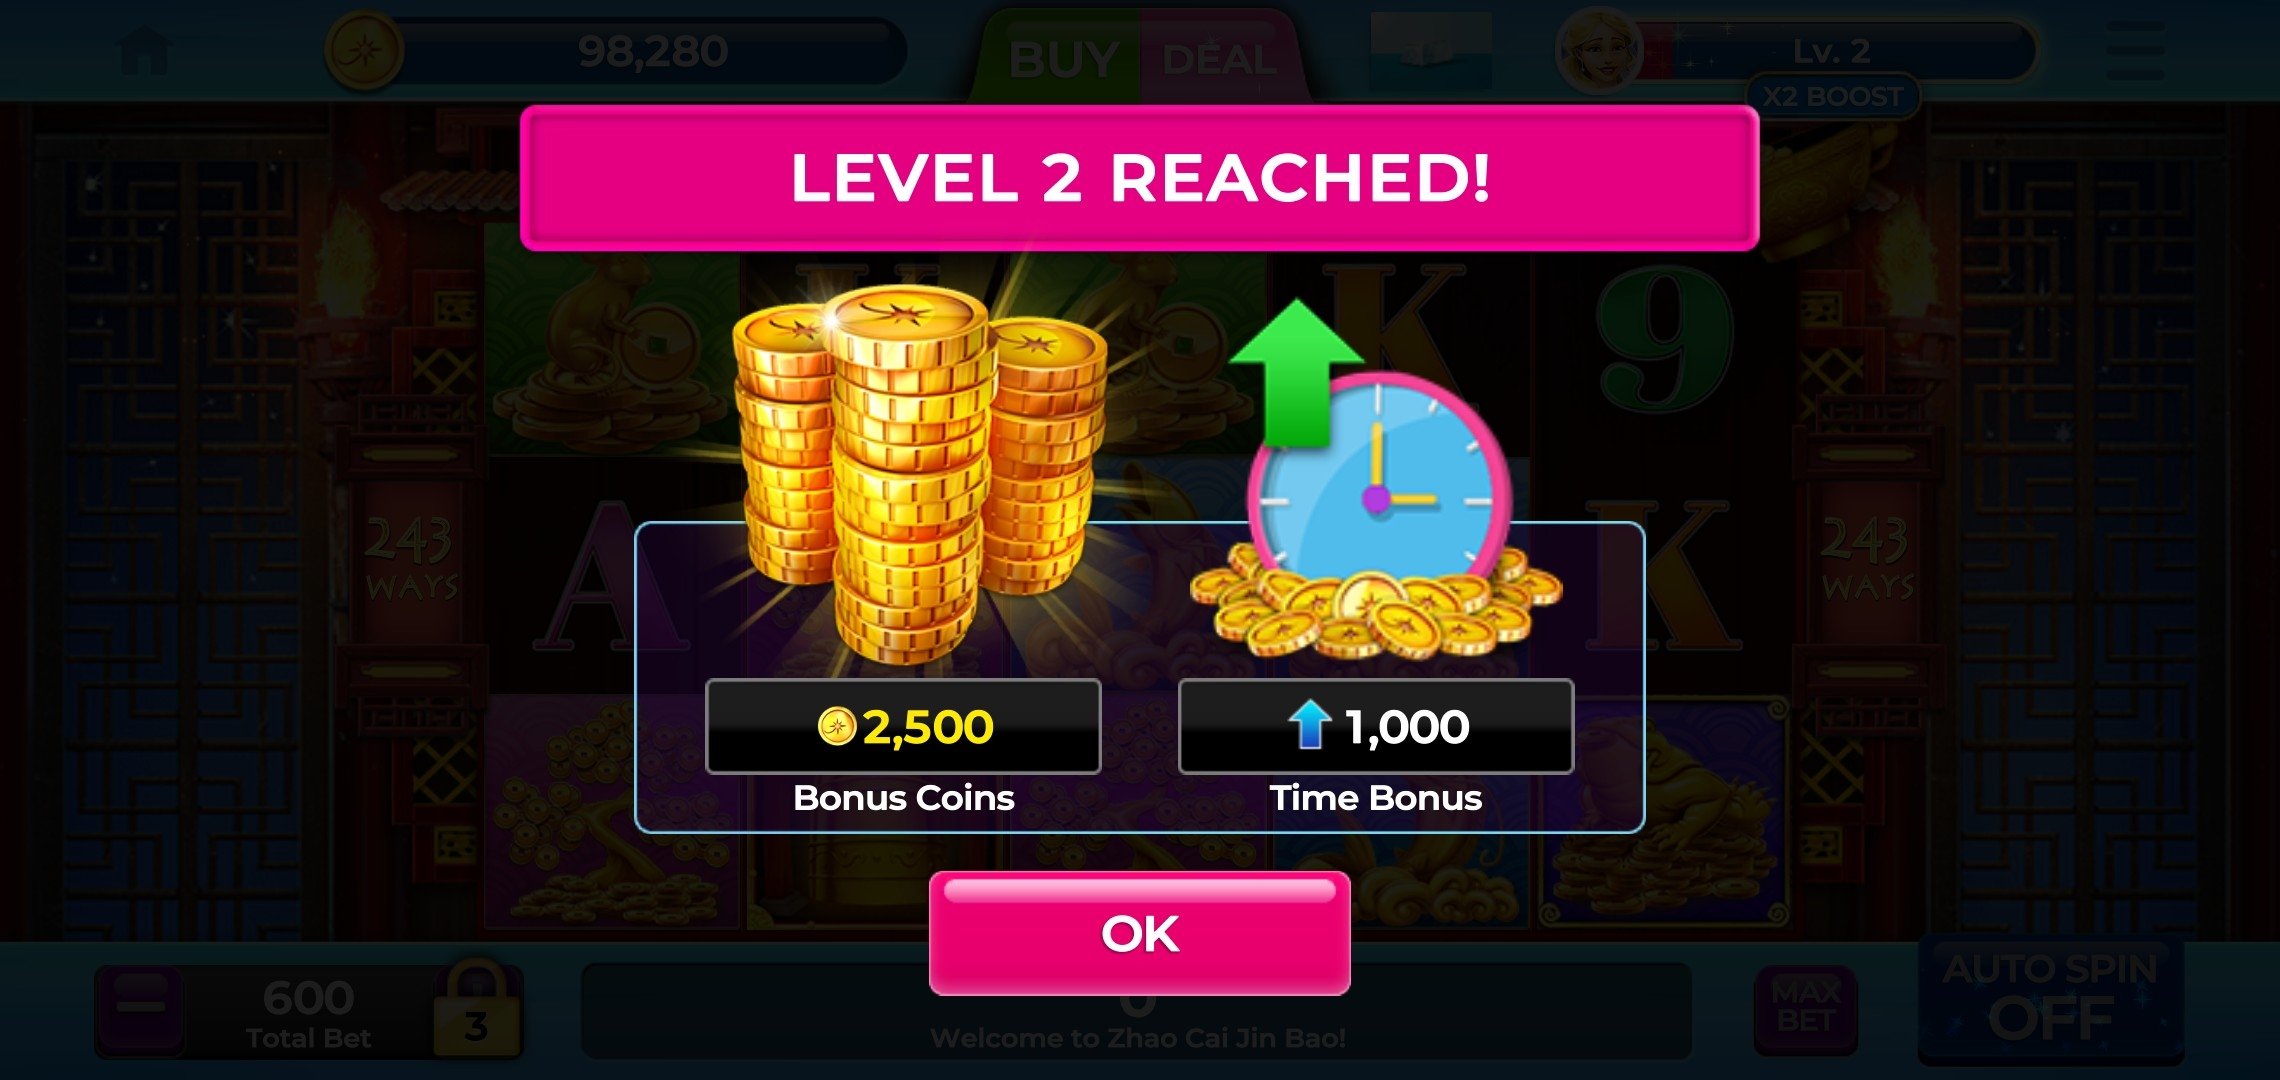Open the DEAL tab
2280x1080 pixels.
[1220, 58]
